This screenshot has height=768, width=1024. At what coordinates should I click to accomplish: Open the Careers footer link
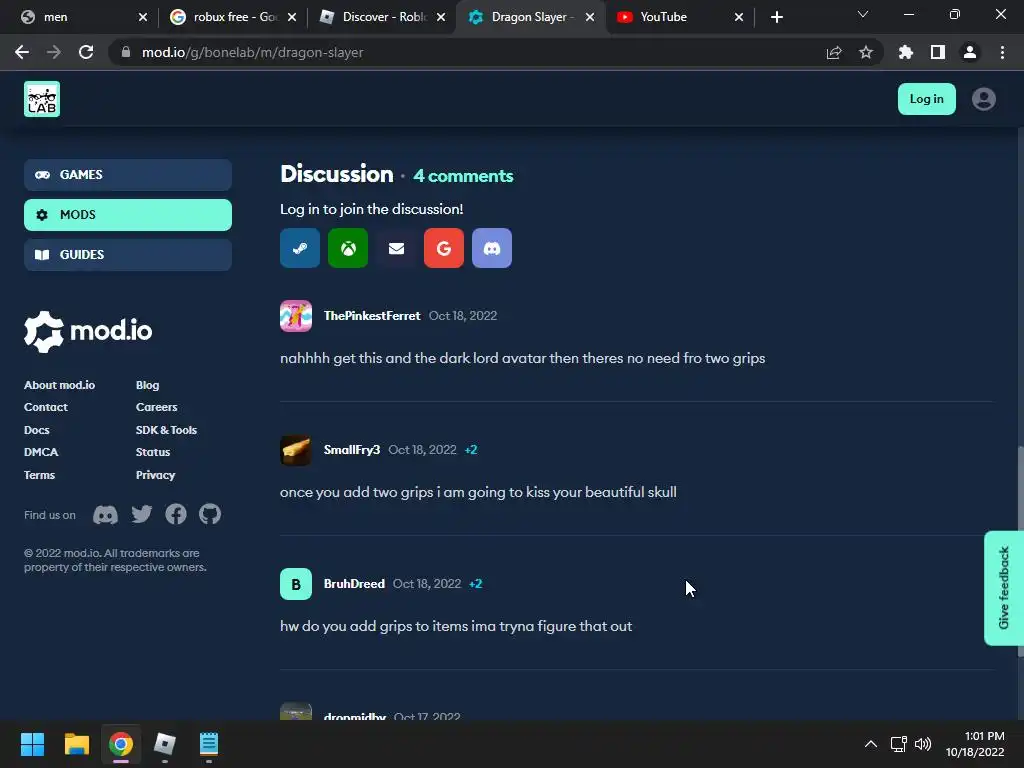tap(157, 408)
